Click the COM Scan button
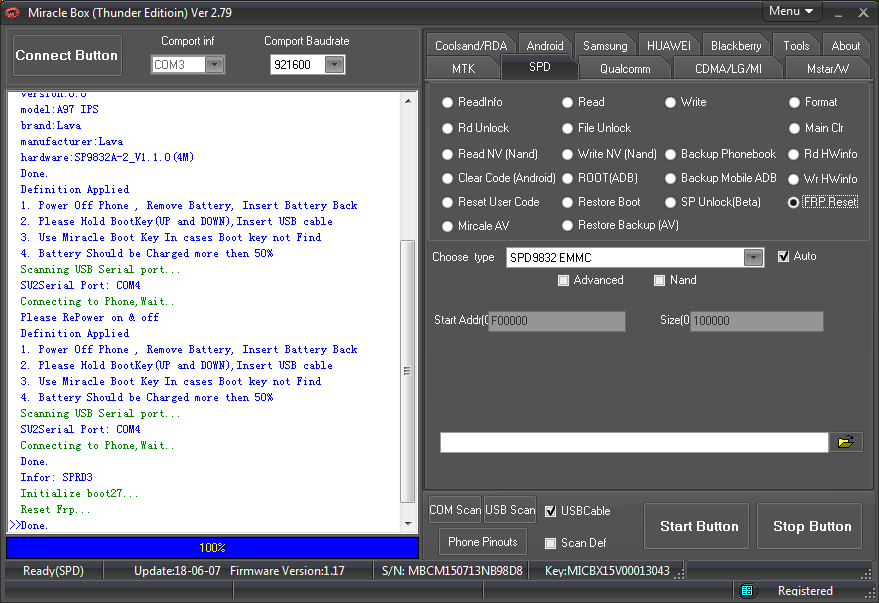879x603 pixels. point(455,510)
